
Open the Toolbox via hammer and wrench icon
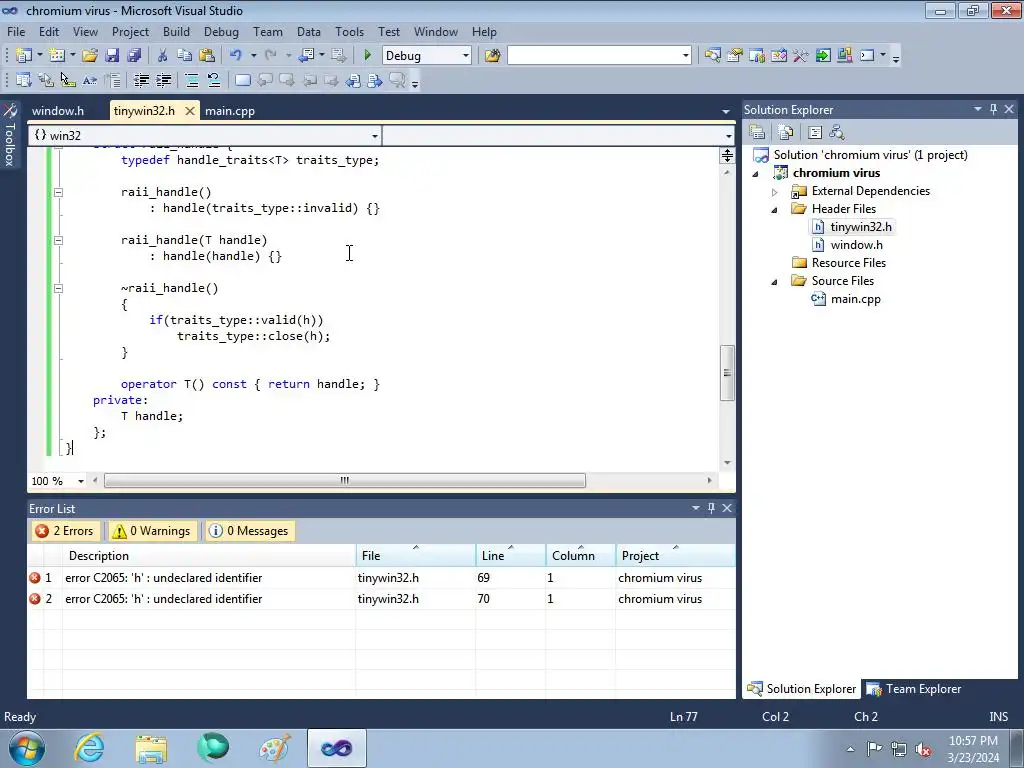pos(801,56)
